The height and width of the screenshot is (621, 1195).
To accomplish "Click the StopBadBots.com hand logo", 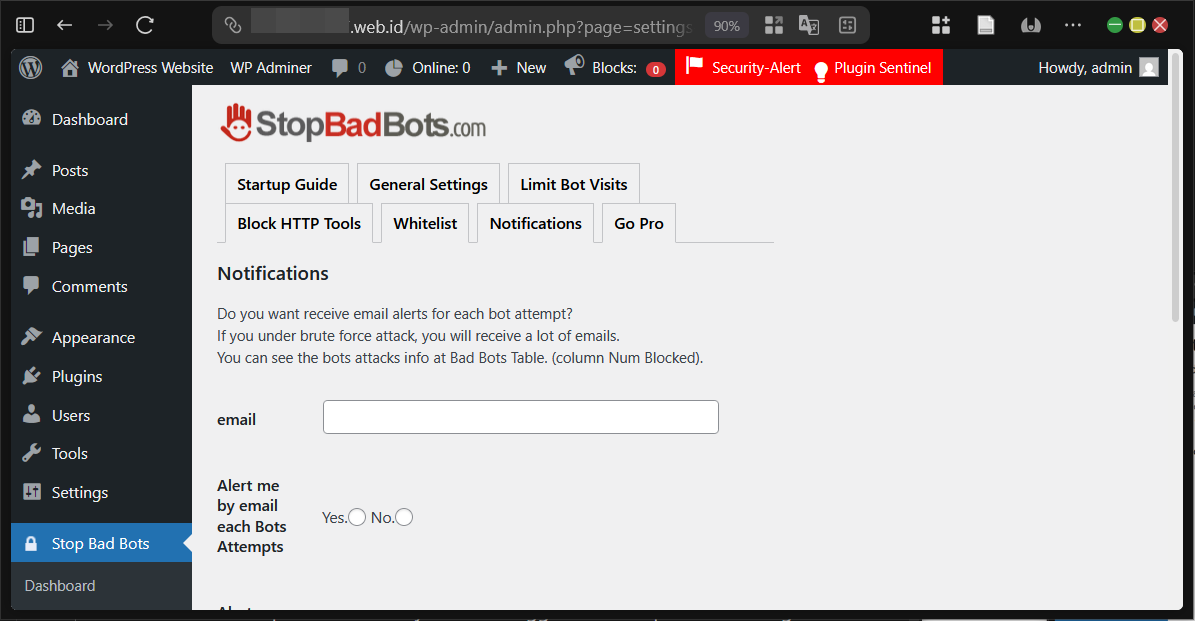I will (x=235, y=123).
